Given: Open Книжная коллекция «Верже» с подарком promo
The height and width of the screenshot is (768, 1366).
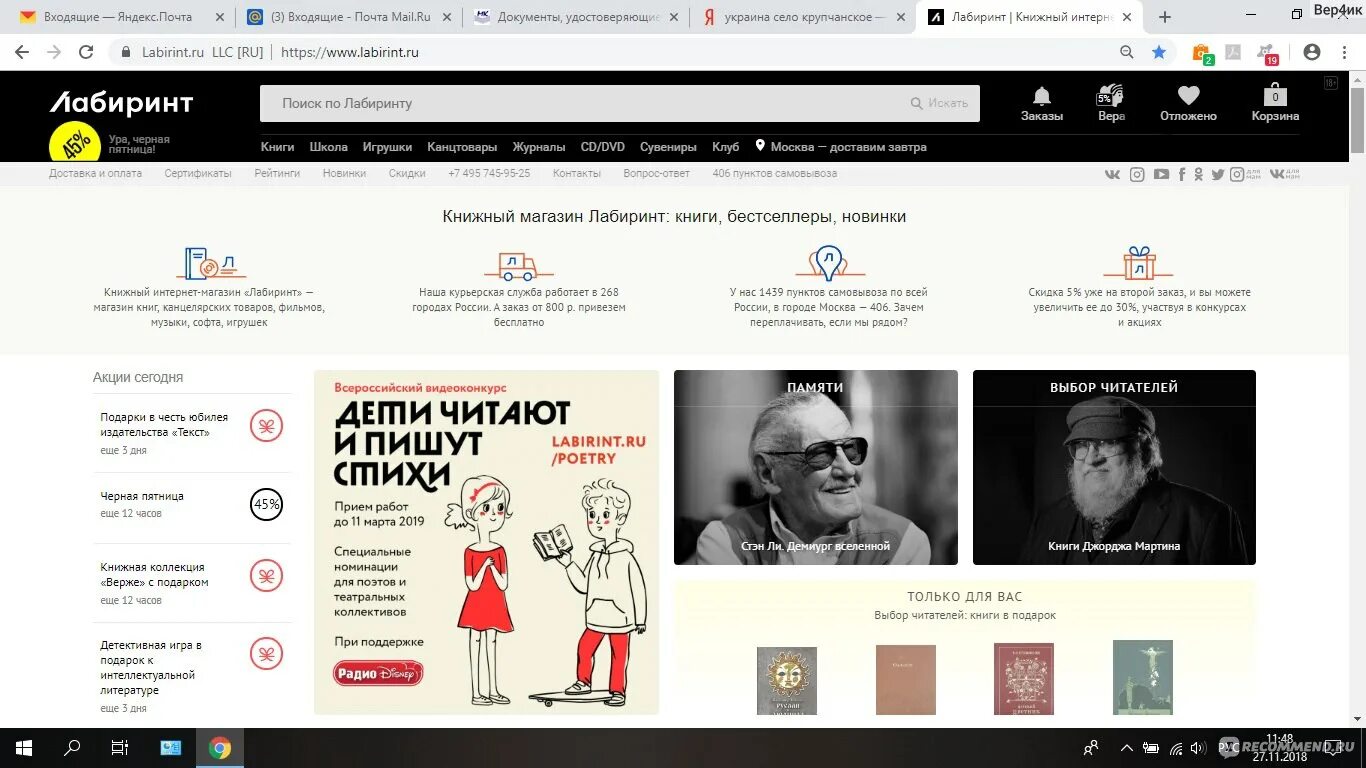Looking at the screenshot, I should click(x=154, y=575).
